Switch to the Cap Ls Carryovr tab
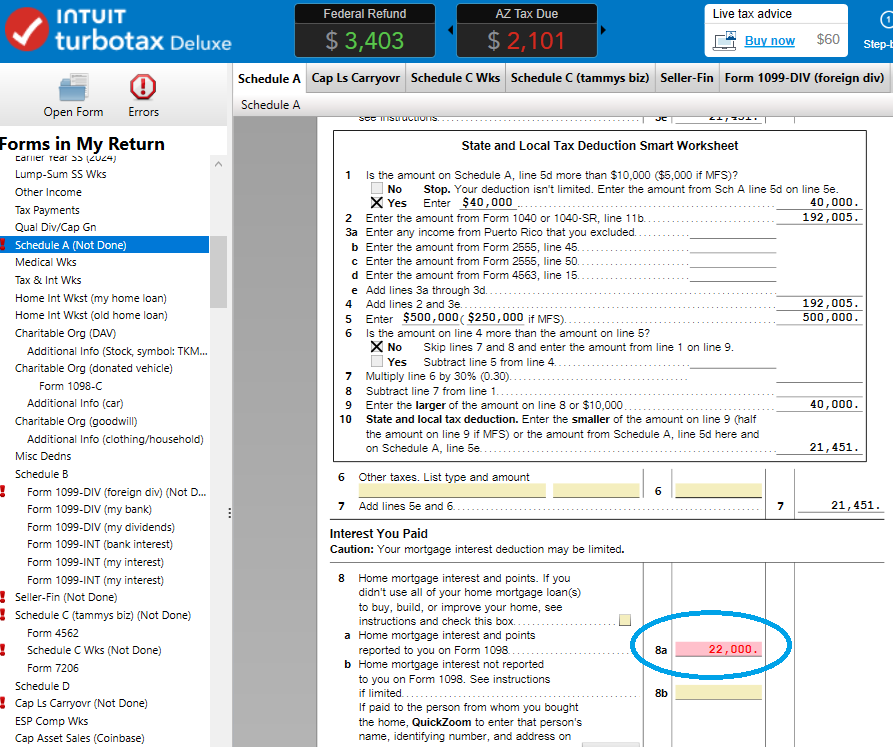 pos(354,78)
